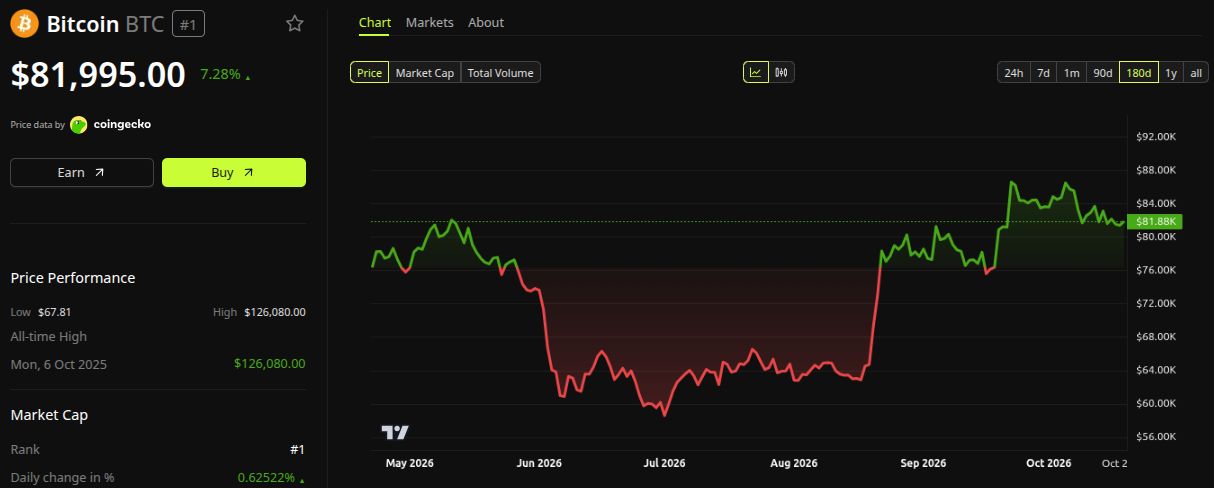Viewport: 1214px width, 488px height.
Task: Select the Price chart mode
Action: point(369,72)
